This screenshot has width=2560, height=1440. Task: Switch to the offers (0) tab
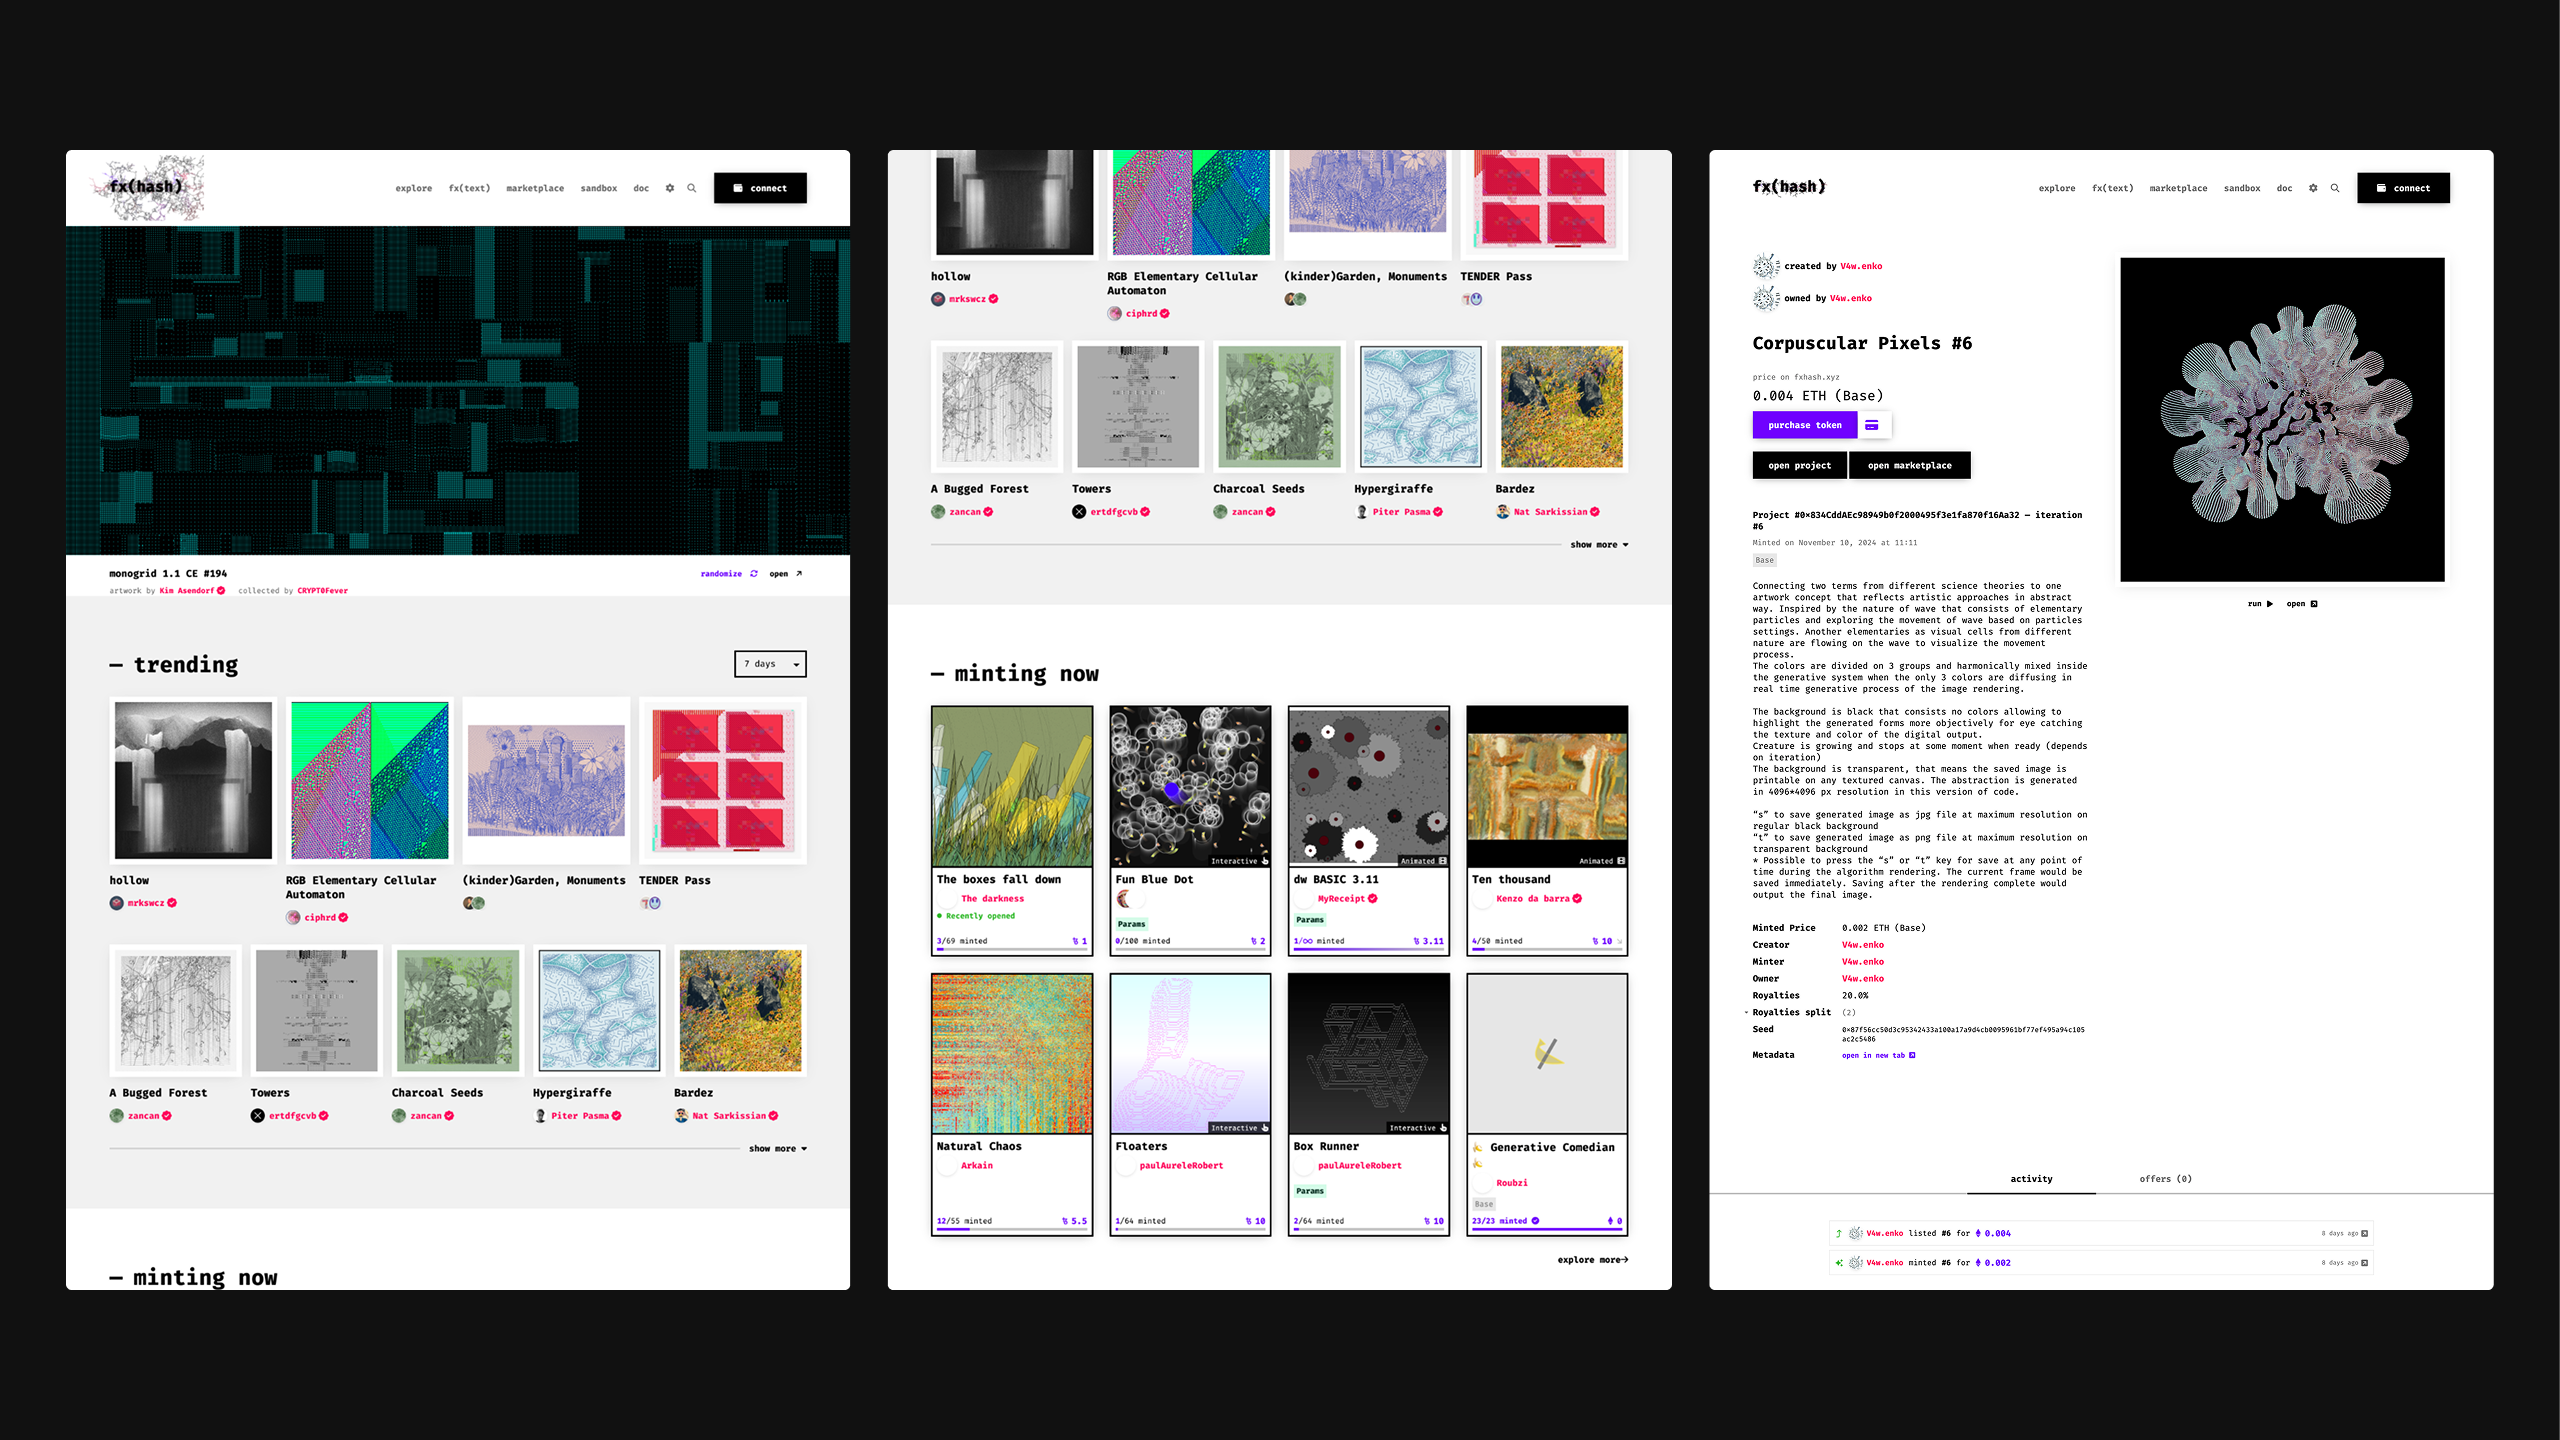tap(2165, 1179)
